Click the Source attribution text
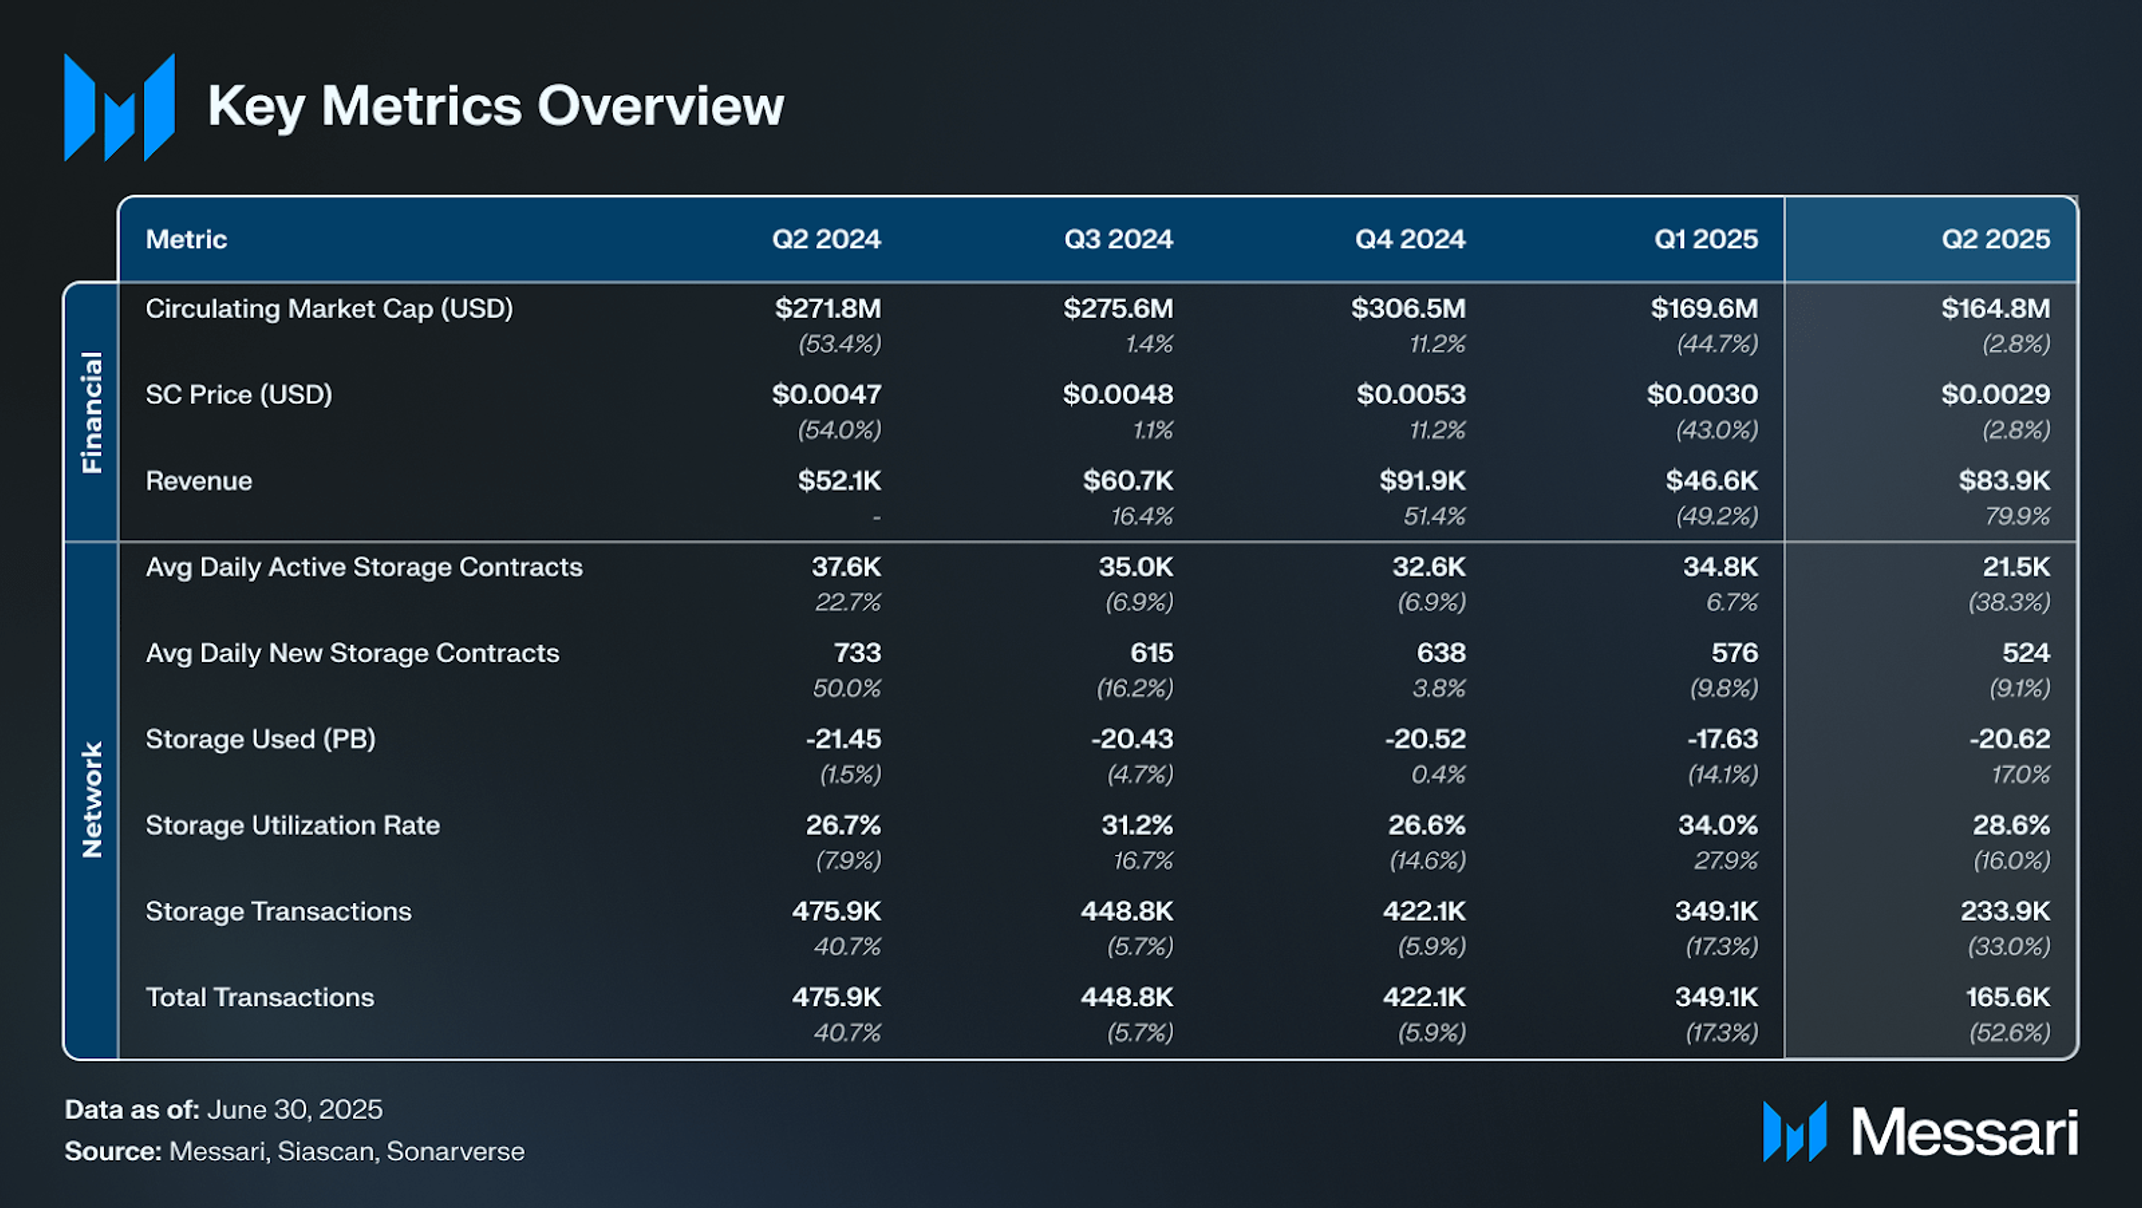 [x=294, y=1151]
